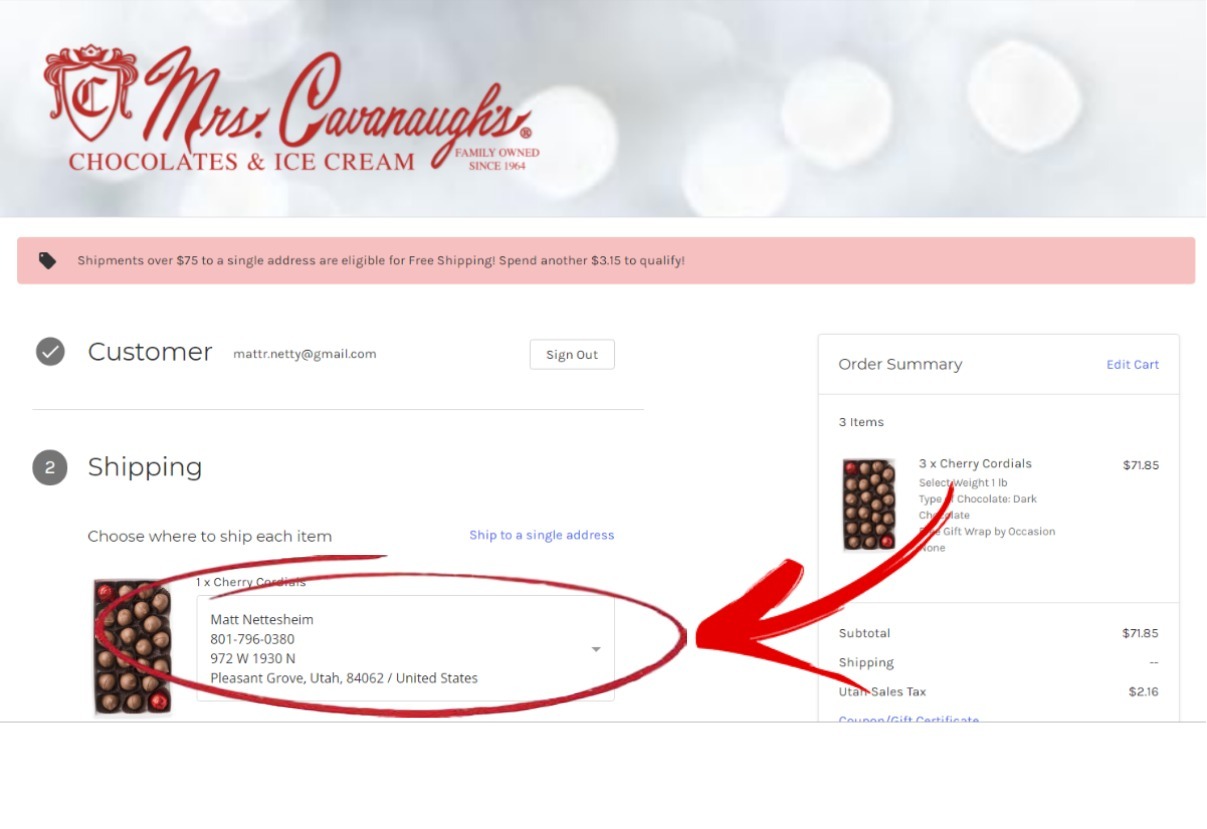Click the Shipping step number 2 icon
1207x829 pixels.
50,467
